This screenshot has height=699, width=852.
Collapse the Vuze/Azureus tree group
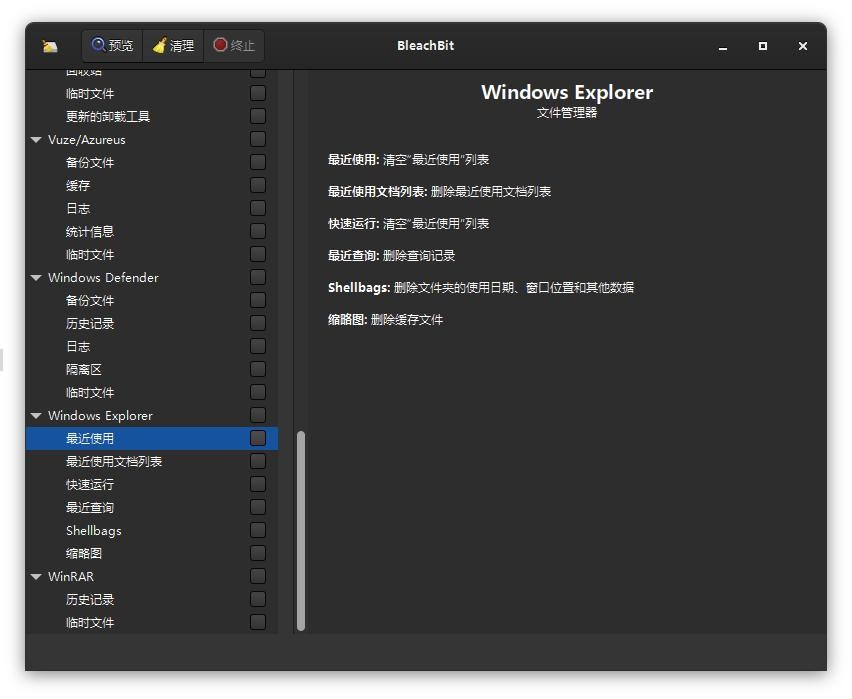pyautogui.click(x=36, y=140)
